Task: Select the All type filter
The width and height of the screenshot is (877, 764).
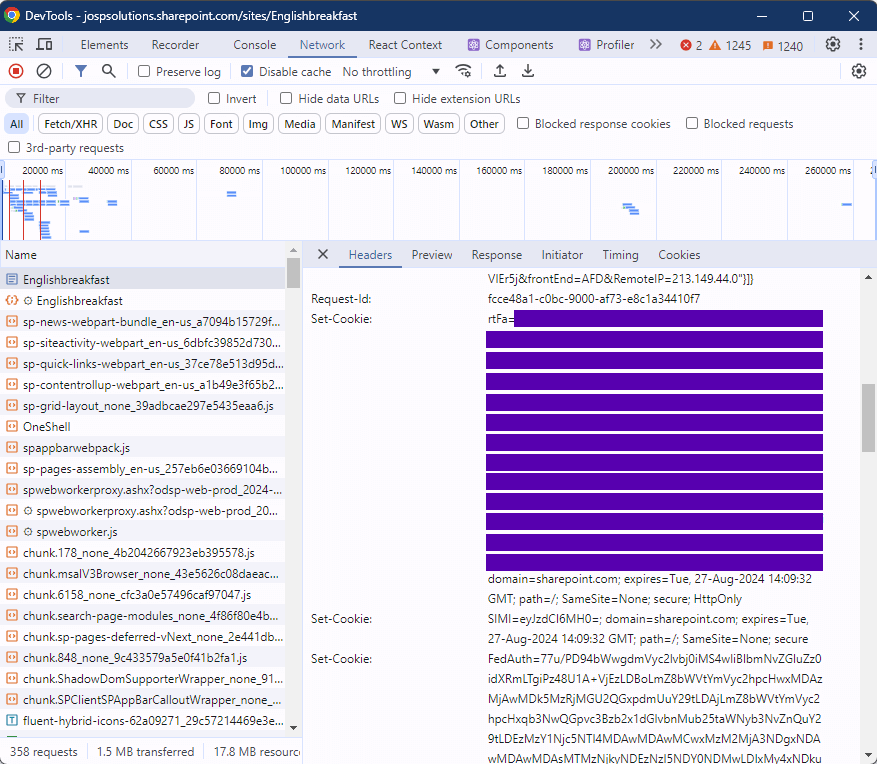Action: tap(17, 124)
